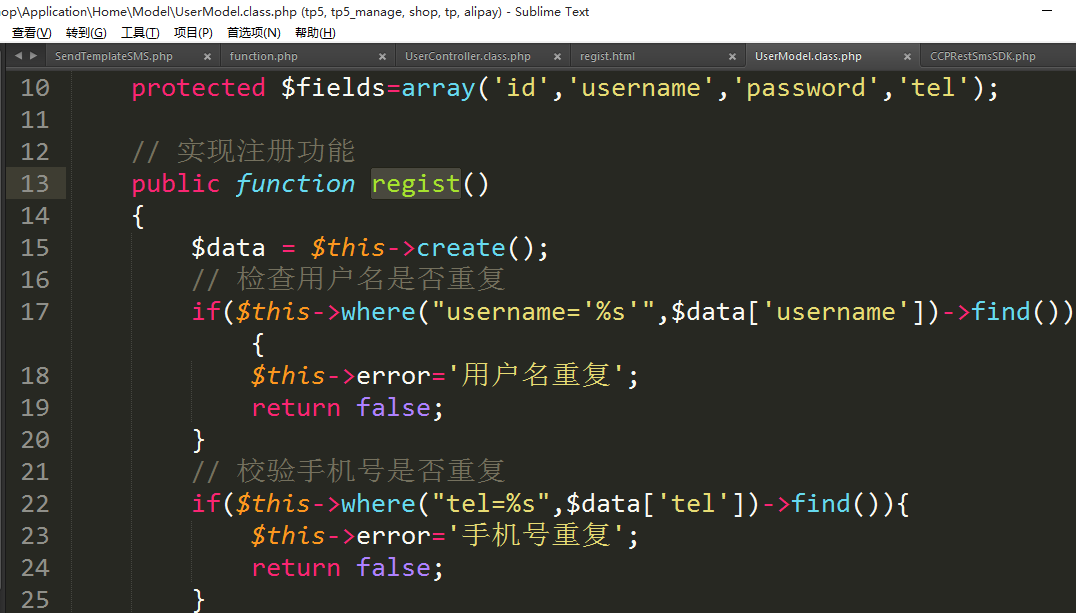Viewport: 1076px width, 613px height.
Task: Open the 转到(G) menu
Action: click(x=86, y=33)
